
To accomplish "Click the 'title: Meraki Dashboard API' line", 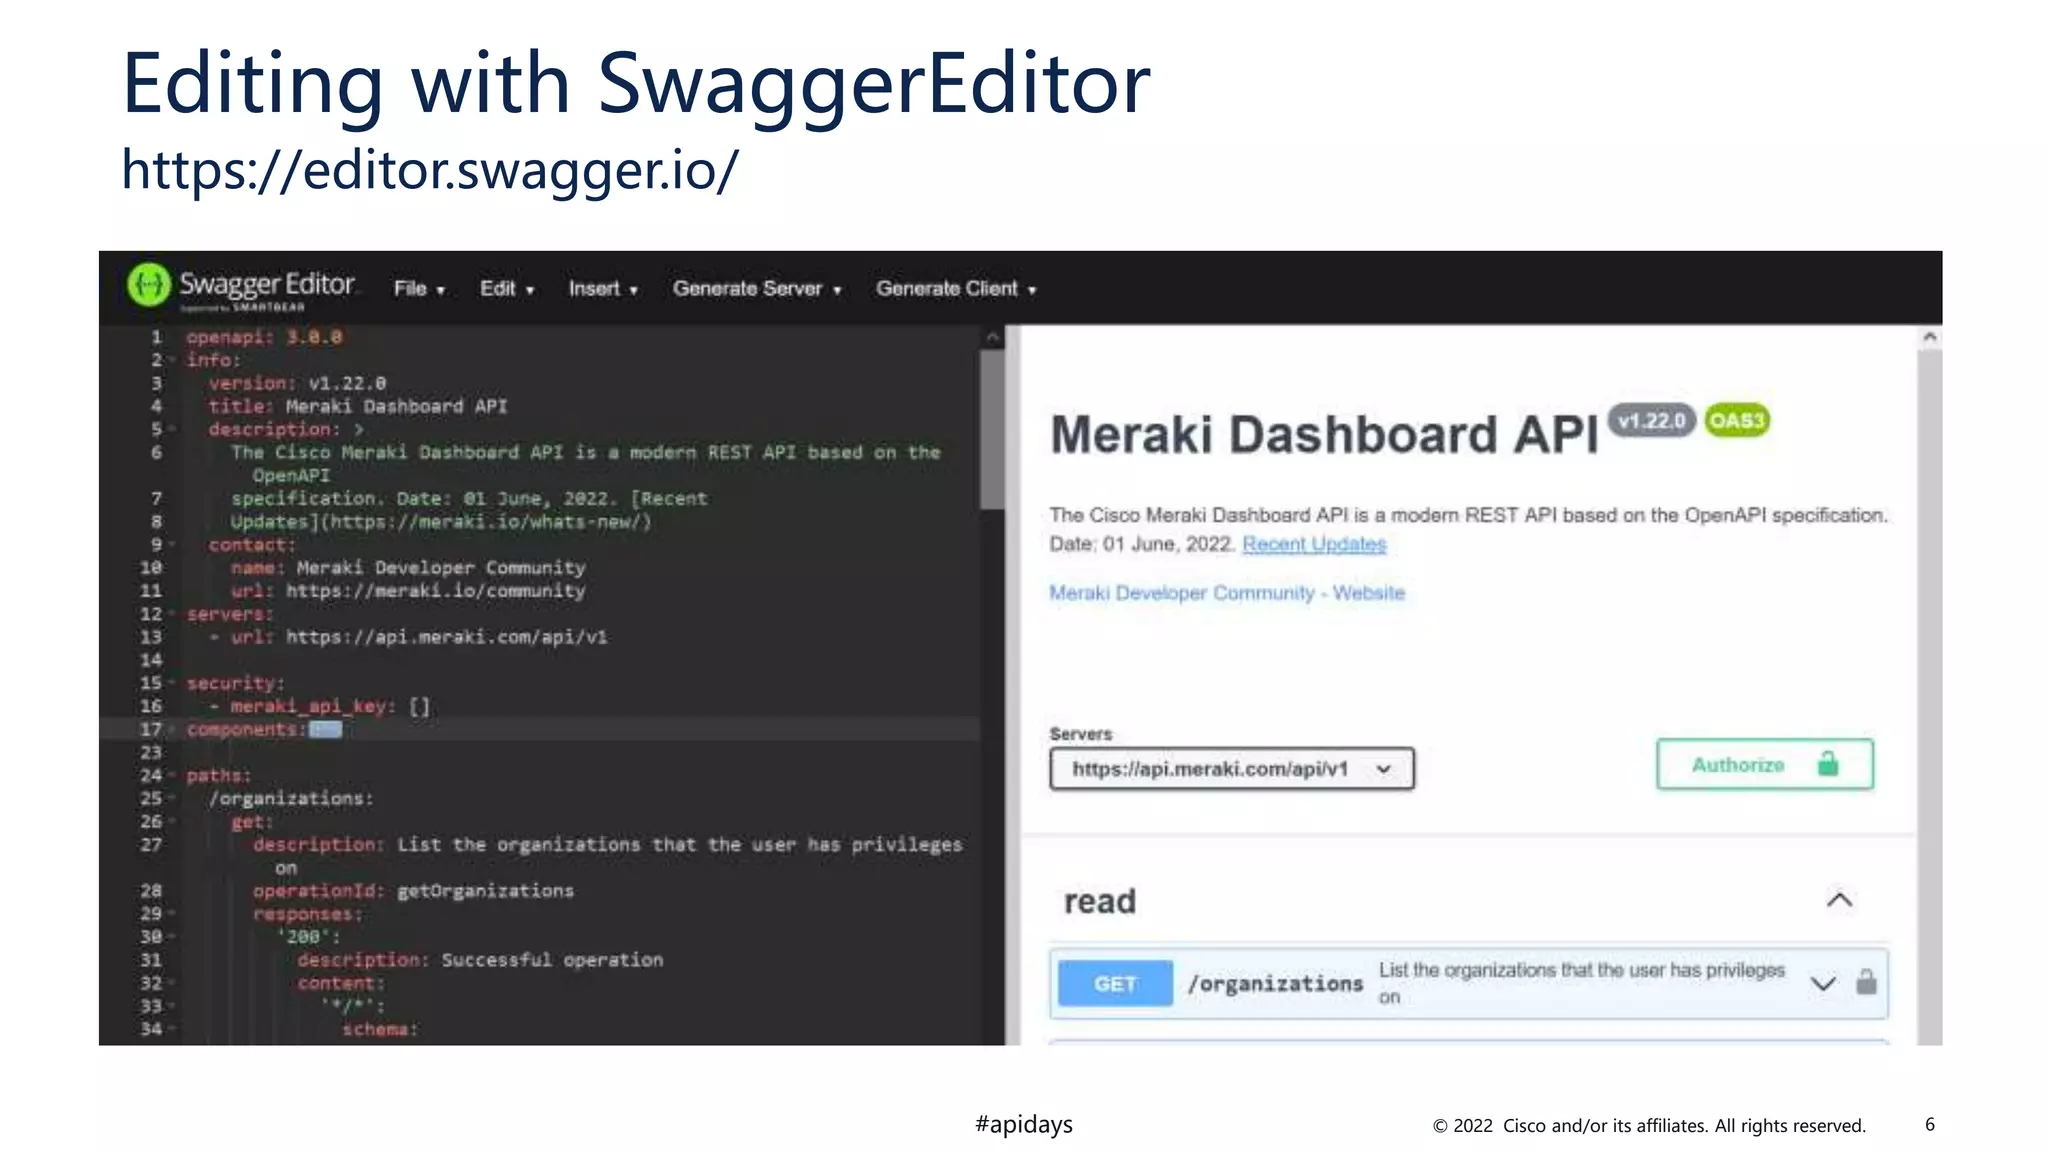I will pos(358,406).
